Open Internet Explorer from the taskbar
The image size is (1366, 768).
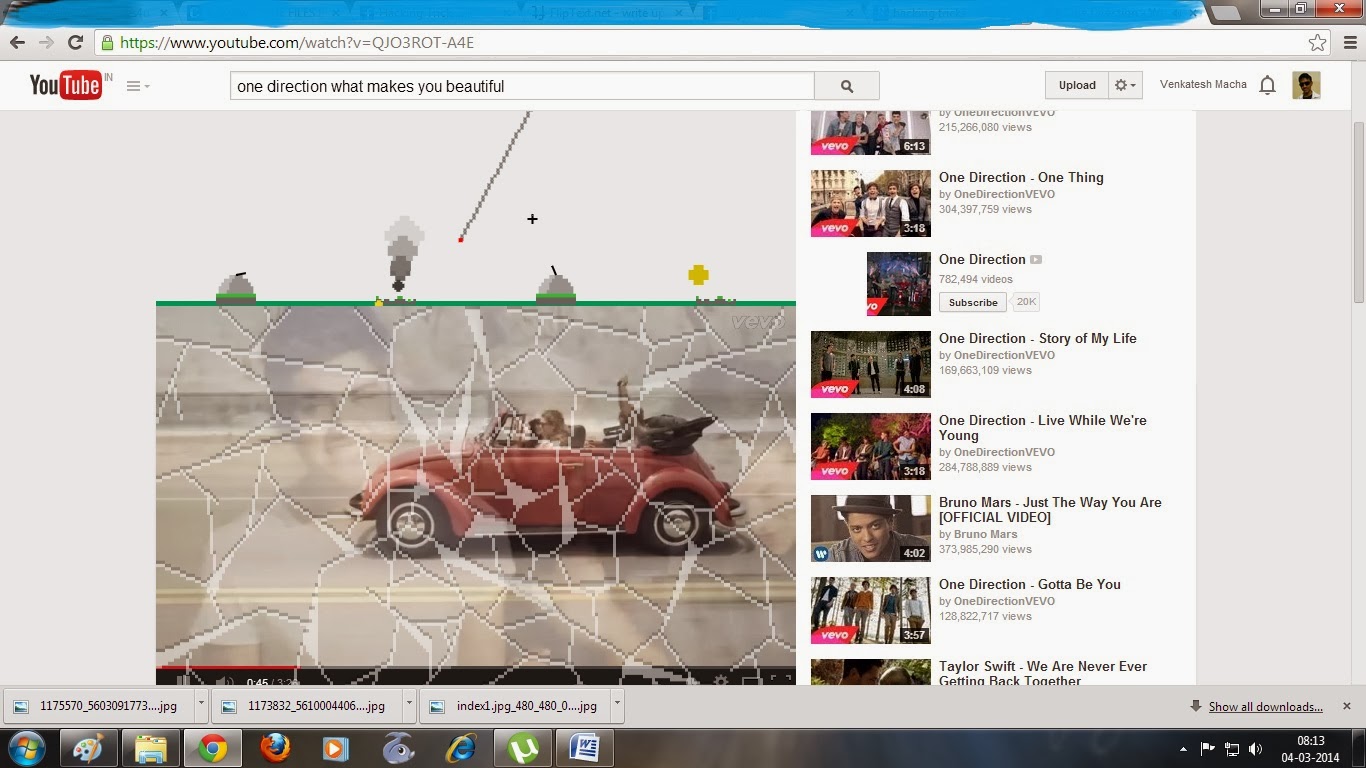click(x=461, y=748)
